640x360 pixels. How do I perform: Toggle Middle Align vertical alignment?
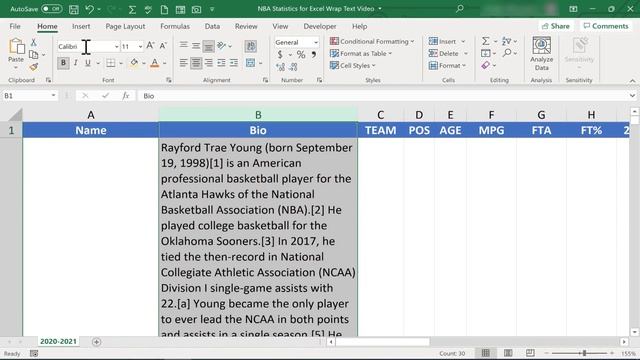196,46
